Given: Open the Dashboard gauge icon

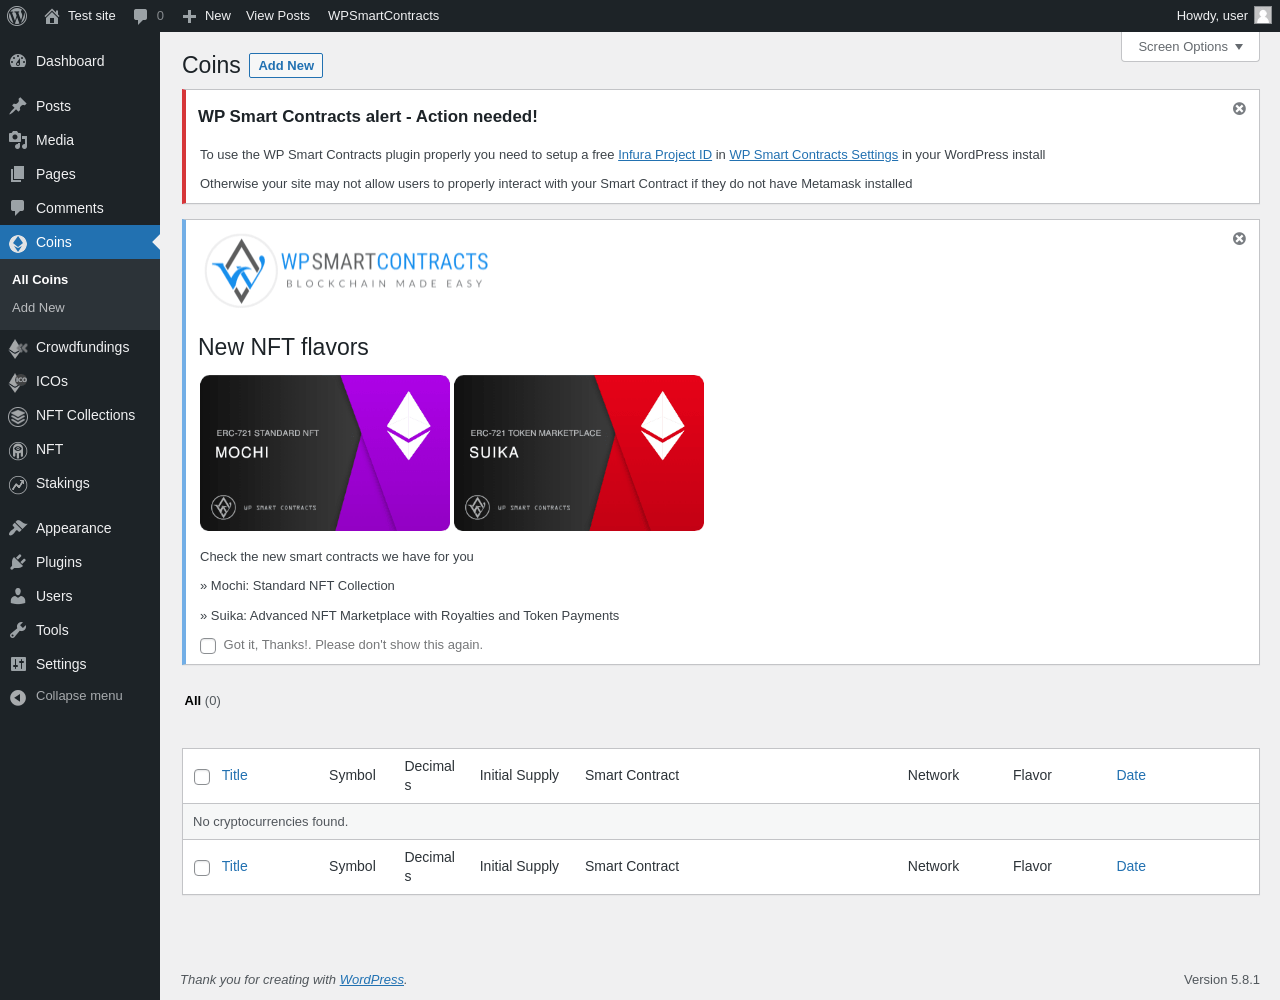Looking at the screenshot, I should click(18, 61).
